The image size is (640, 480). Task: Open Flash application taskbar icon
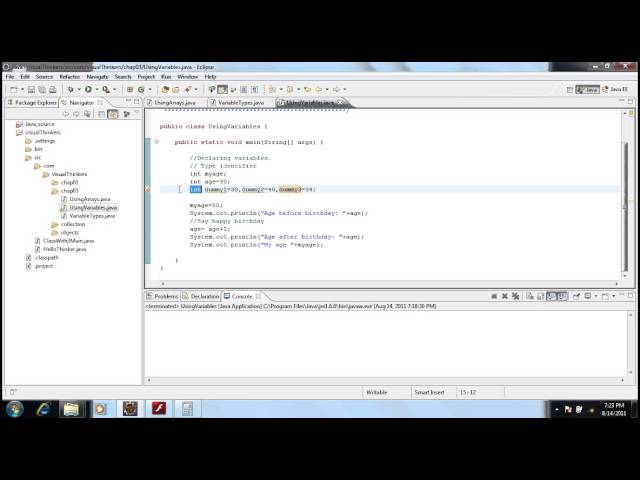[159, 409]
